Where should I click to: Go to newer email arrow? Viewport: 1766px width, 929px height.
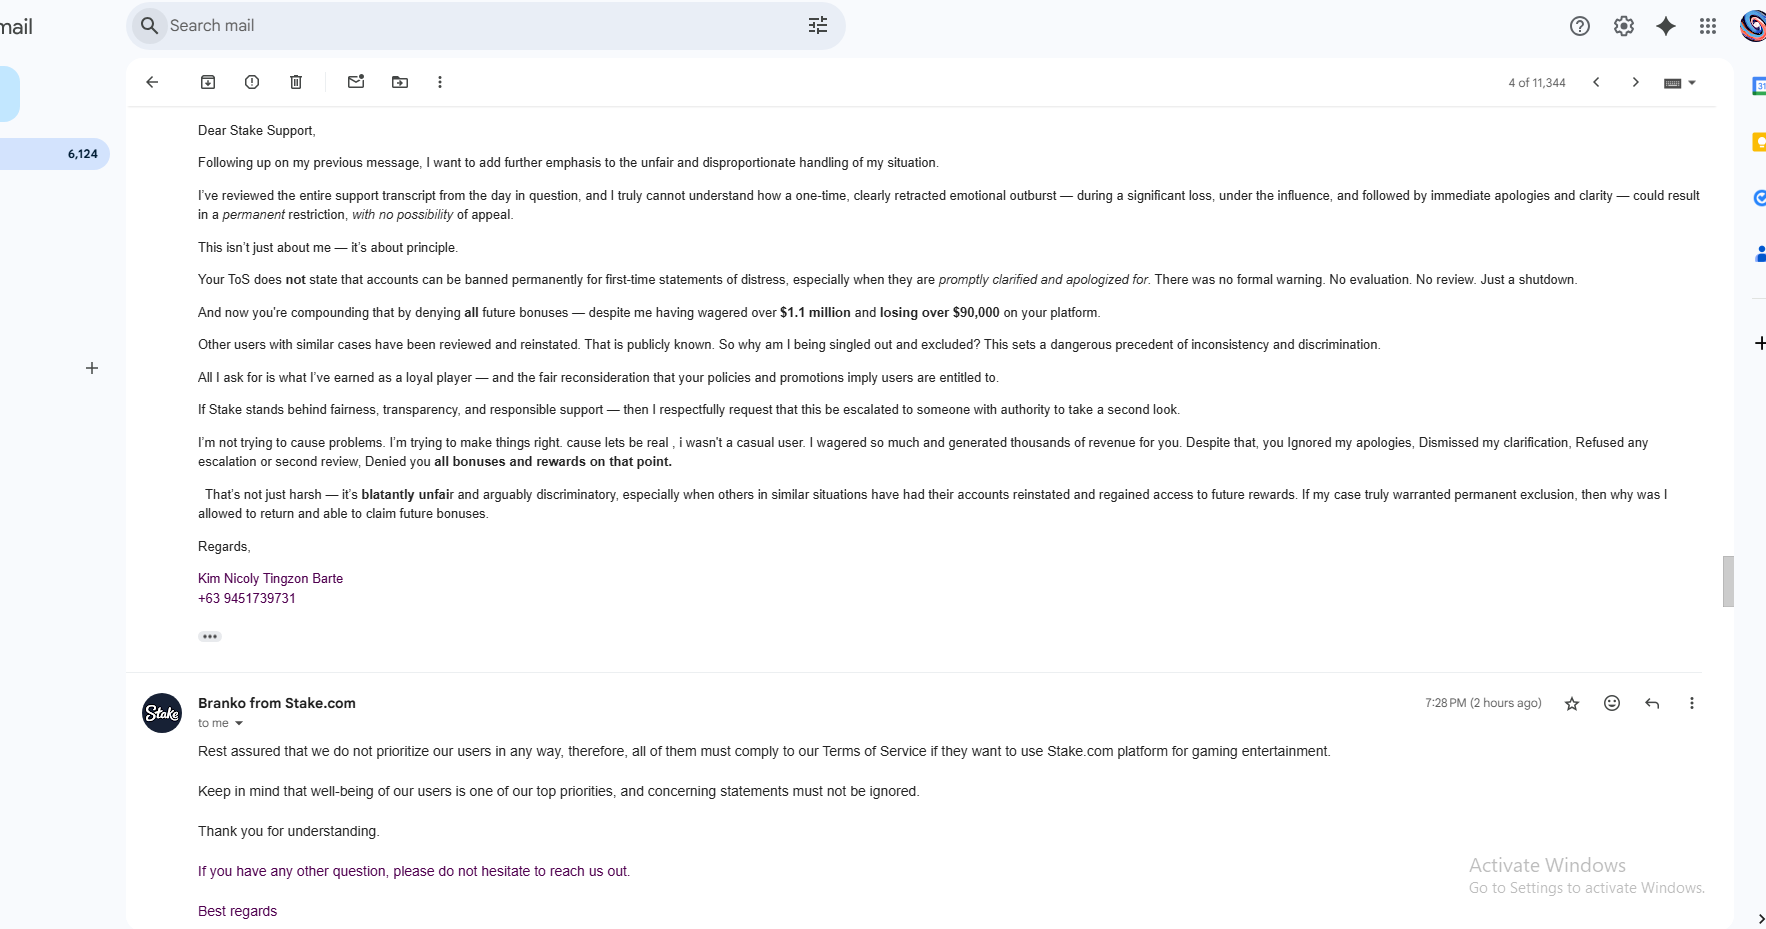[x=1597, y=82]
